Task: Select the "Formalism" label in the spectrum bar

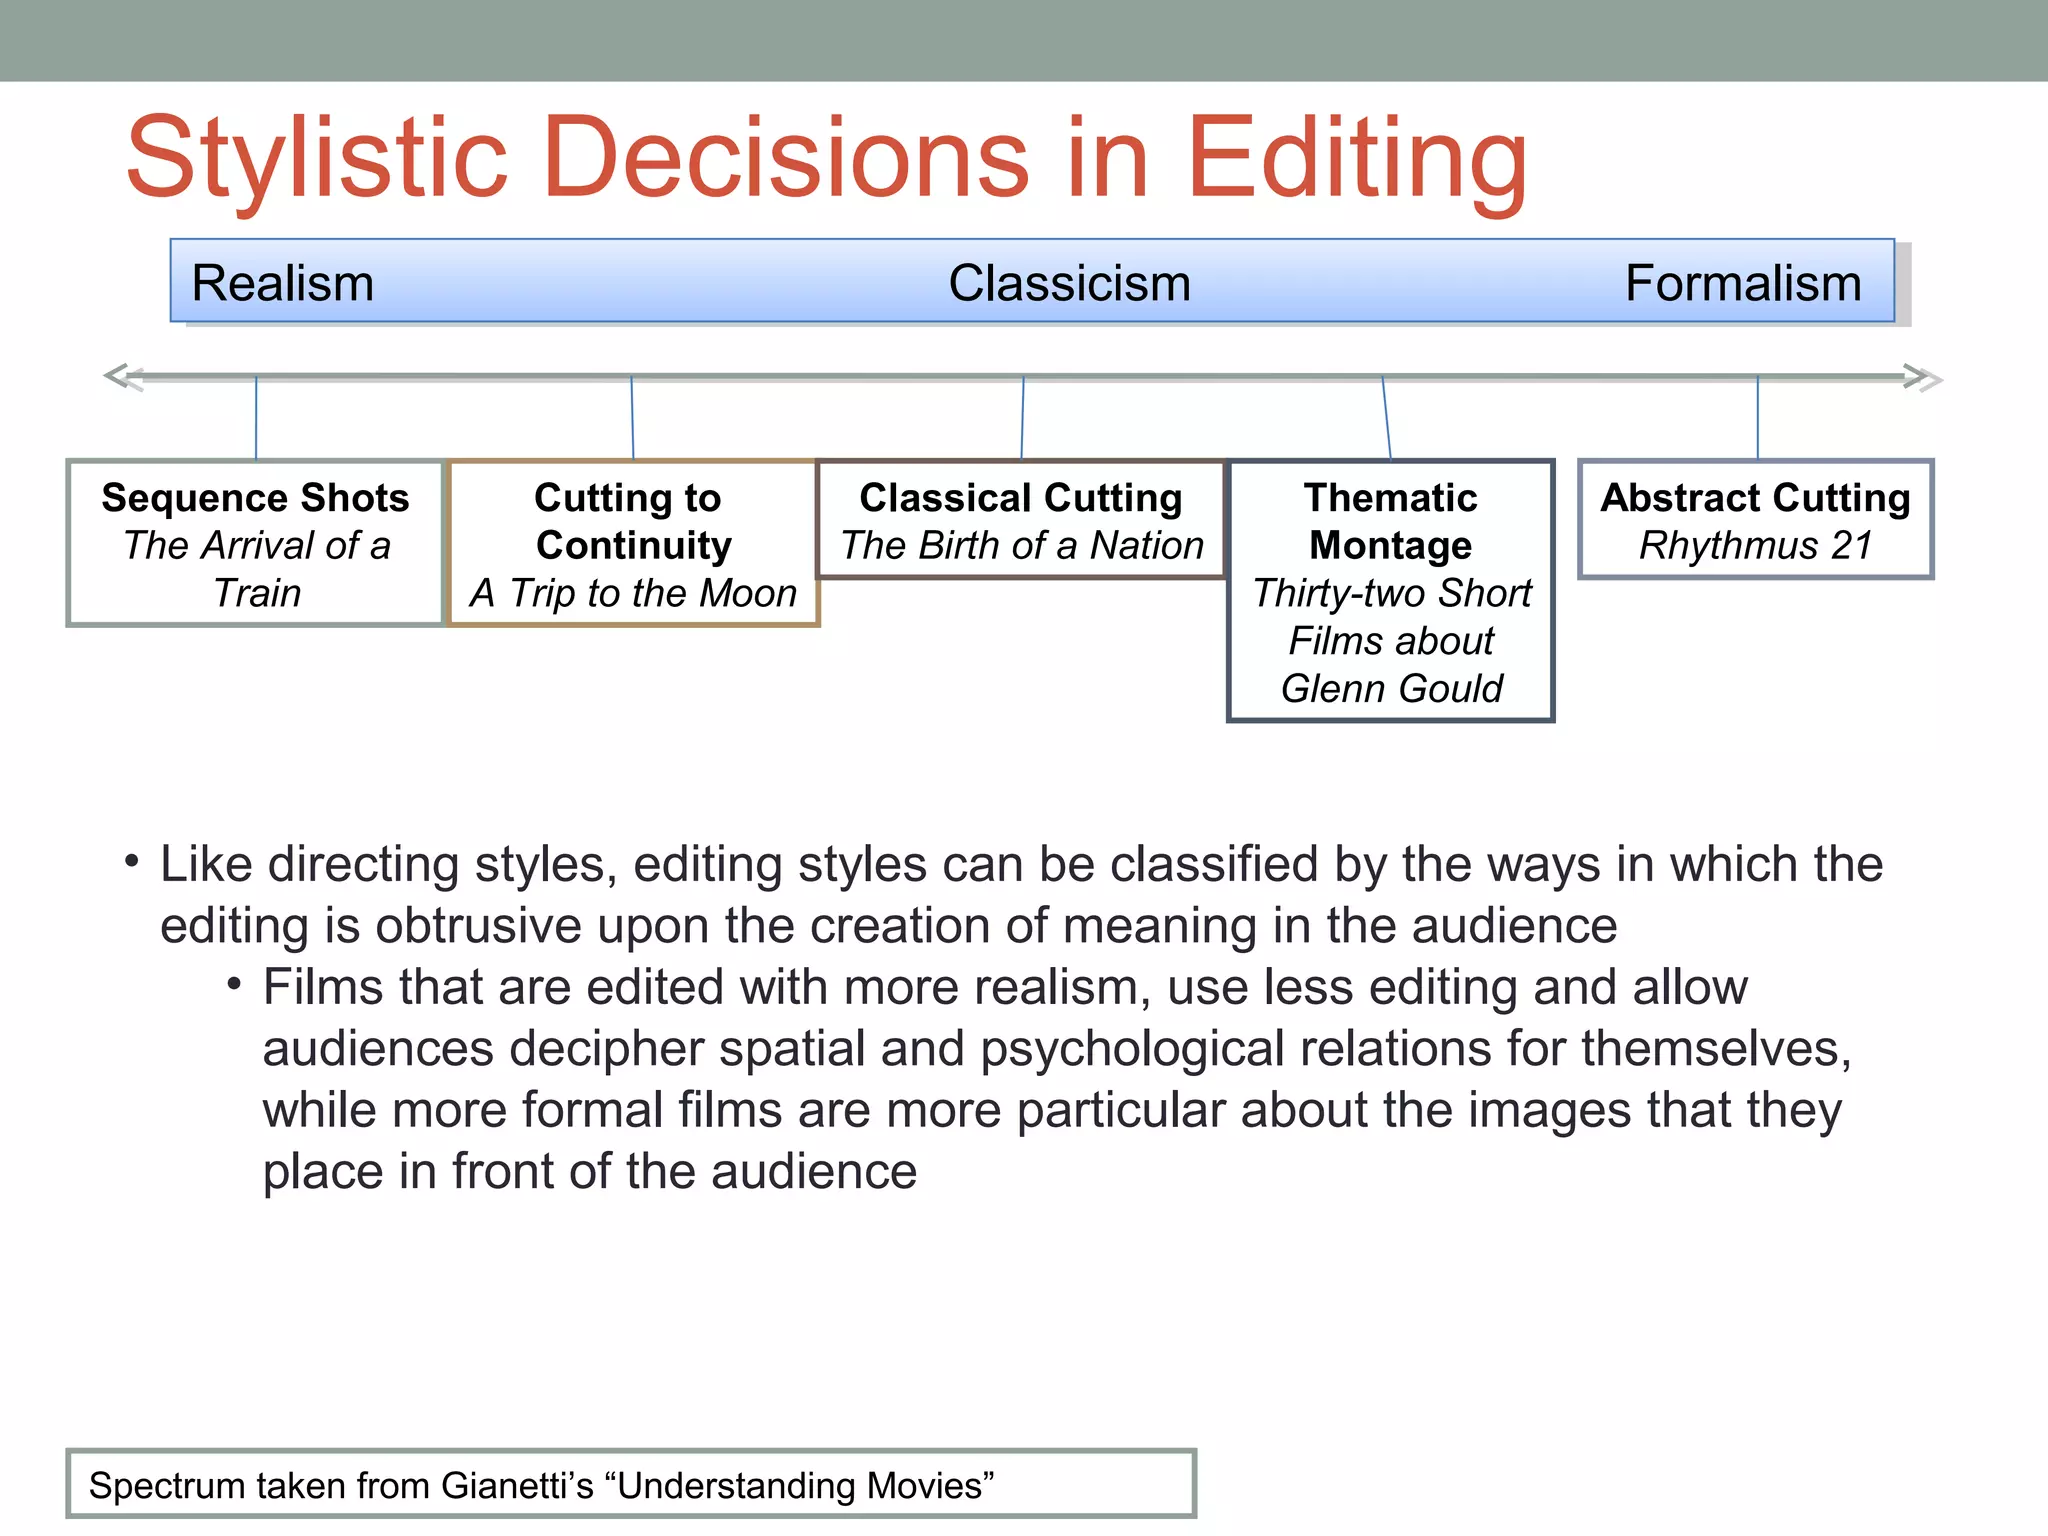Action: pos(1743,283)
